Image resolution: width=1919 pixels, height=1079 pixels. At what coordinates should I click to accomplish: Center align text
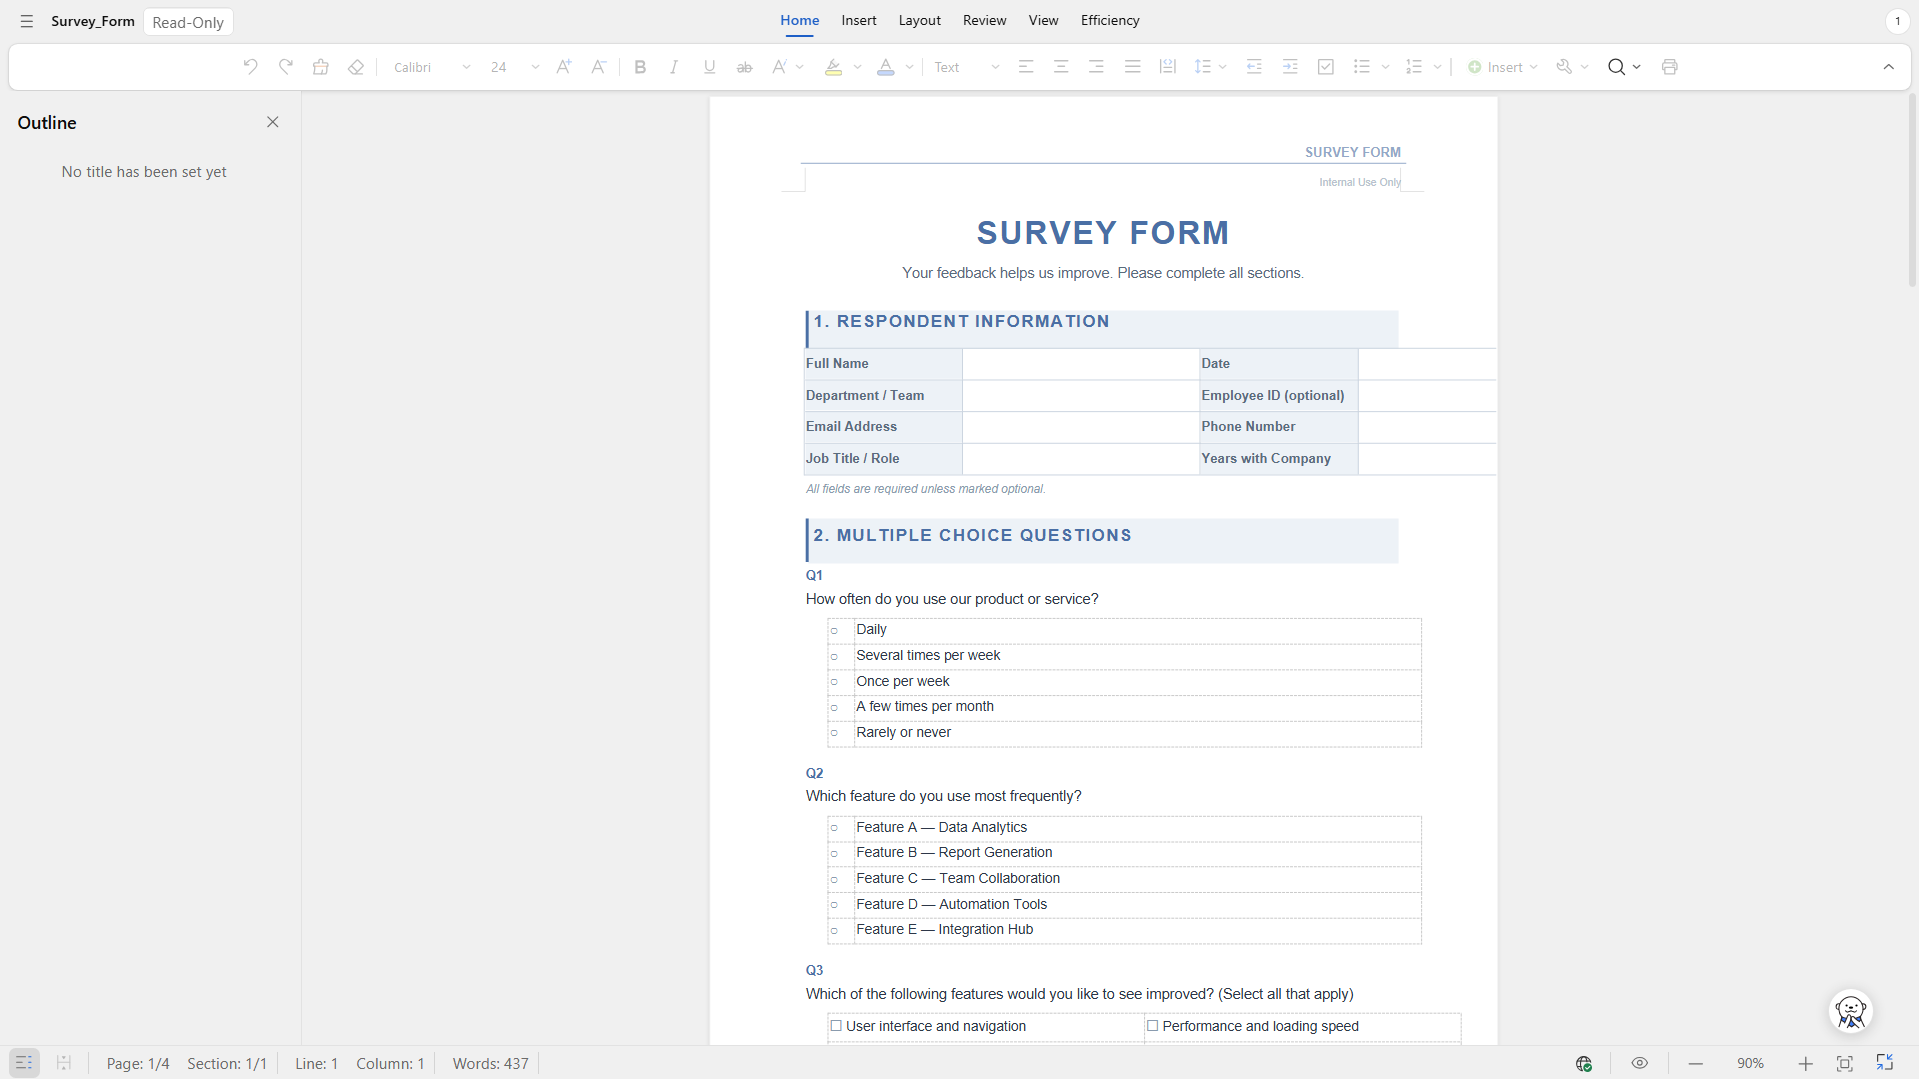click(1061, 67)
